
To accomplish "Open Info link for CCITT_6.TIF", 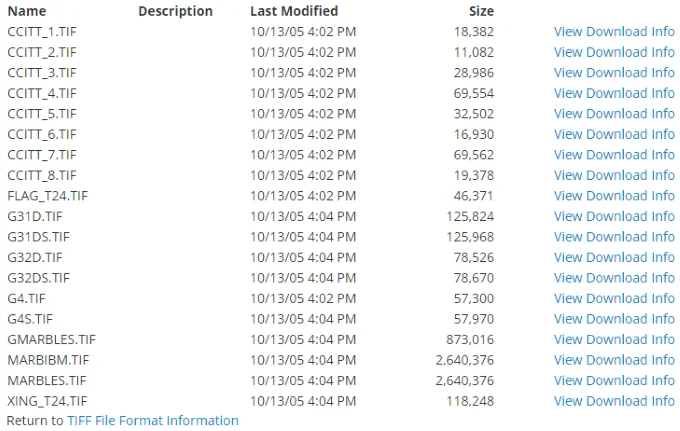I will tap(663, 134).
